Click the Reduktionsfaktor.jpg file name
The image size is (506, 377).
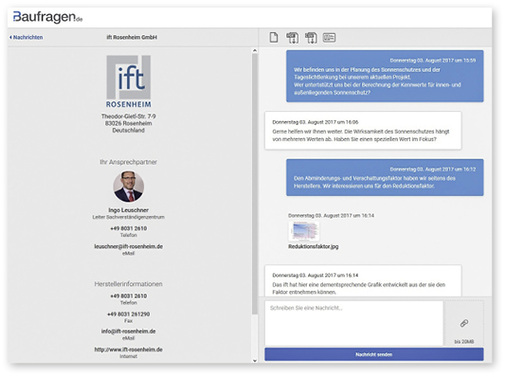[313, 246]
